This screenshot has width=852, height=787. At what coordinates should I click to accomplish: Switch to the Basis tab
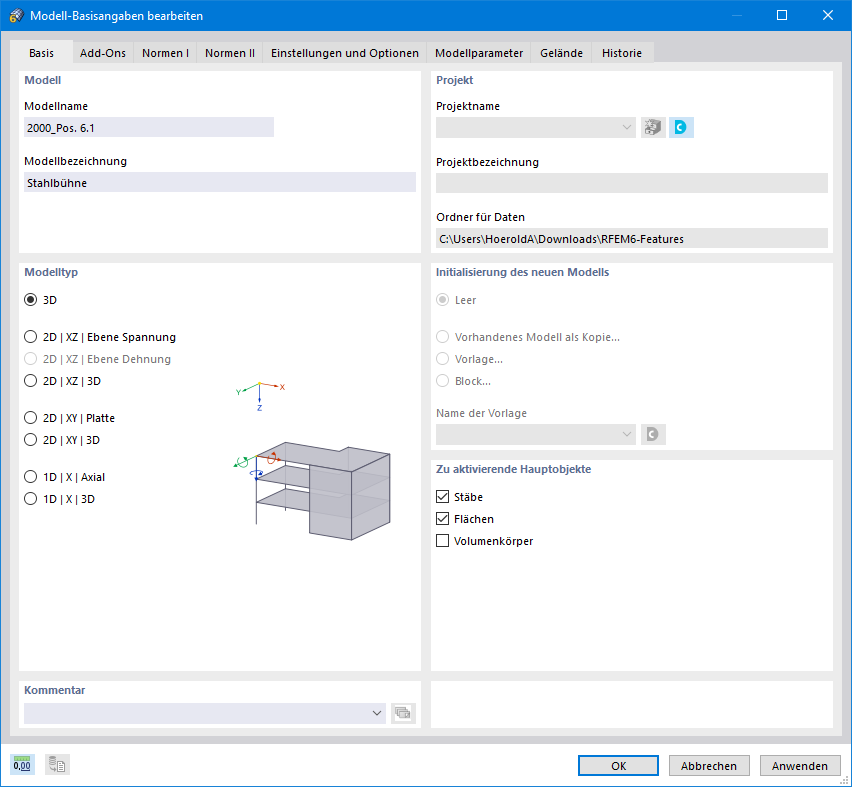[x=41, y=53]
